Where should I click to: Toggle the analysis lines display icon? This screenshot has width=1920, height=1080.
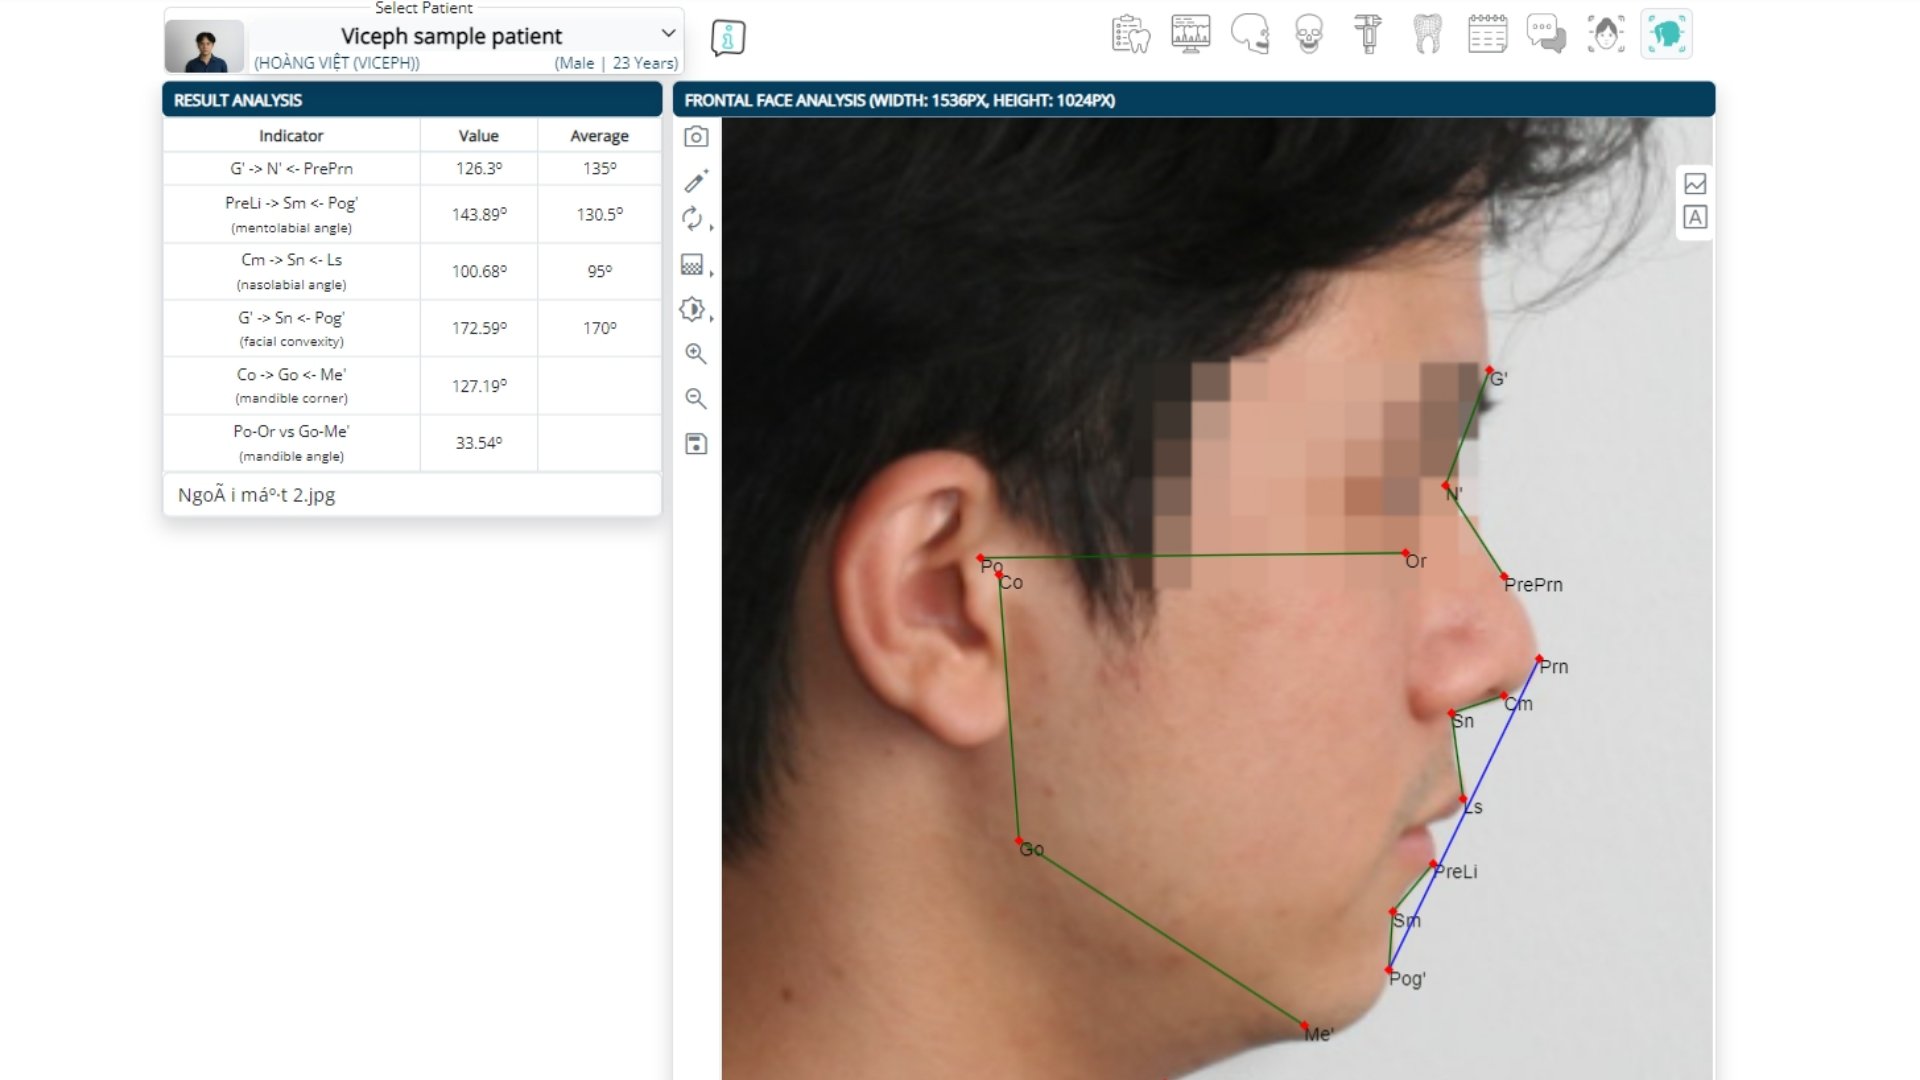tap(1695, 184)
